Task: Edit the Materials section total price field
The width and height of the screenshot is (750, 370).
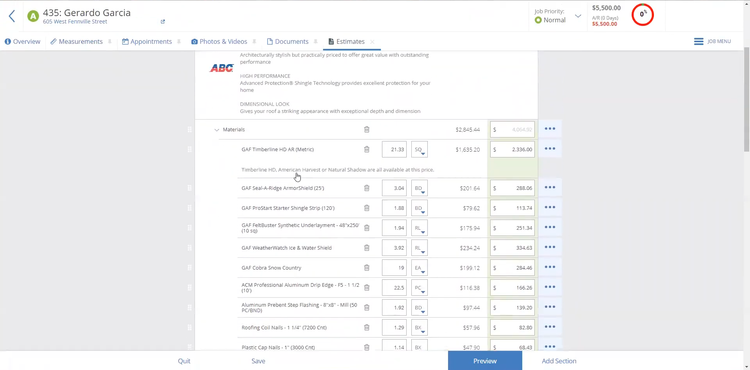Action: click(512, 130)
